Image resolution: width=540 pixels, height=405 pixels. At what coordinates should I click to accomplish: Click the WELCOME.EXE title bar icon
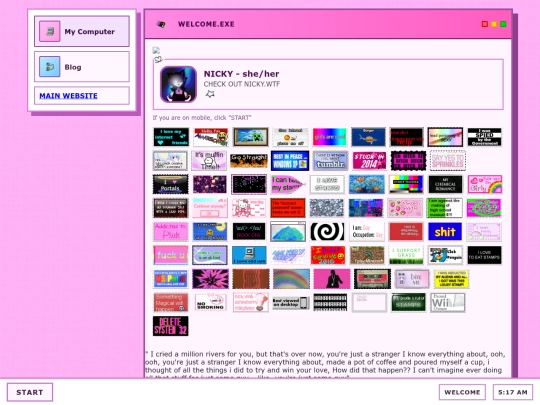click(161, 24)
